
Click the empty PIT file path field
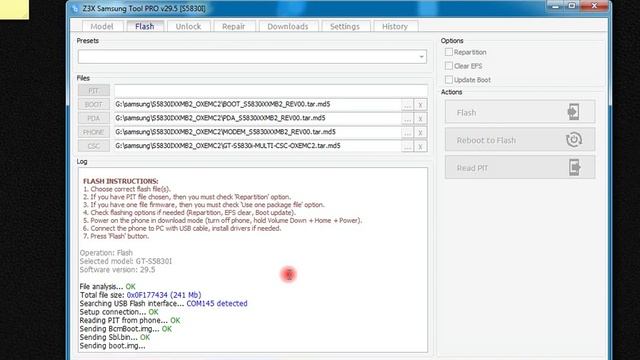coord(271,91)
